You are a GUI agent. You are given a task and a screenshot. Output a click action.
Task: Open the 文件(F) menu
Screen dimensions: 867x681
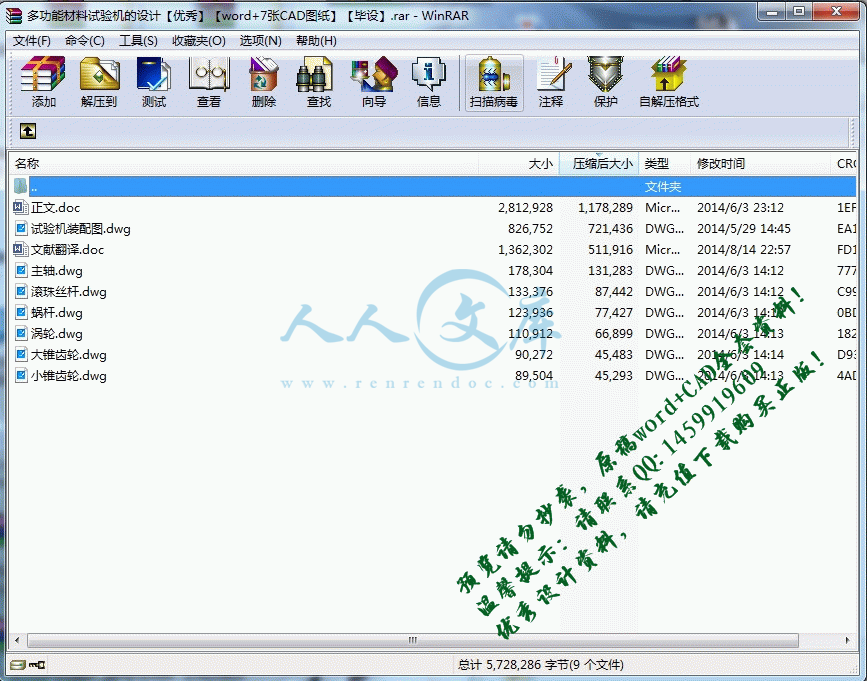pyautogui.click(x=32, y=41)
